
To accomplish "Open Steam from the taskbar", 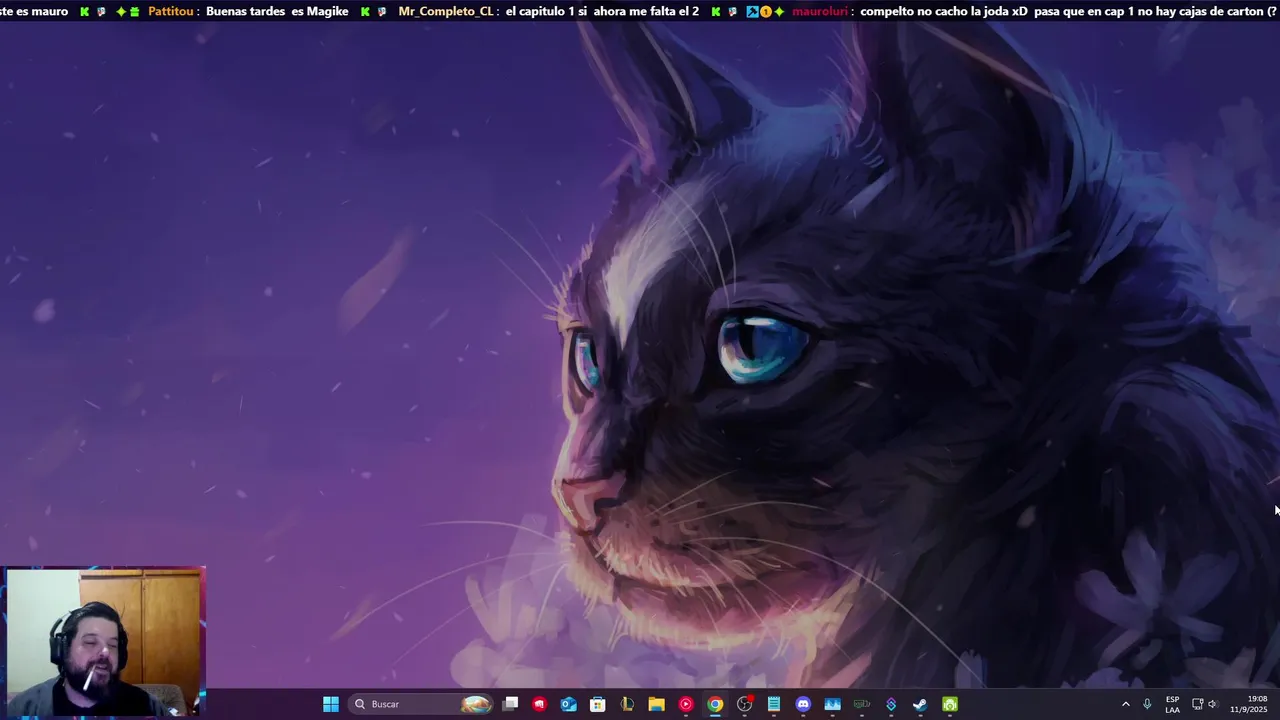I will pyautogui.click(x=920, y=704).
